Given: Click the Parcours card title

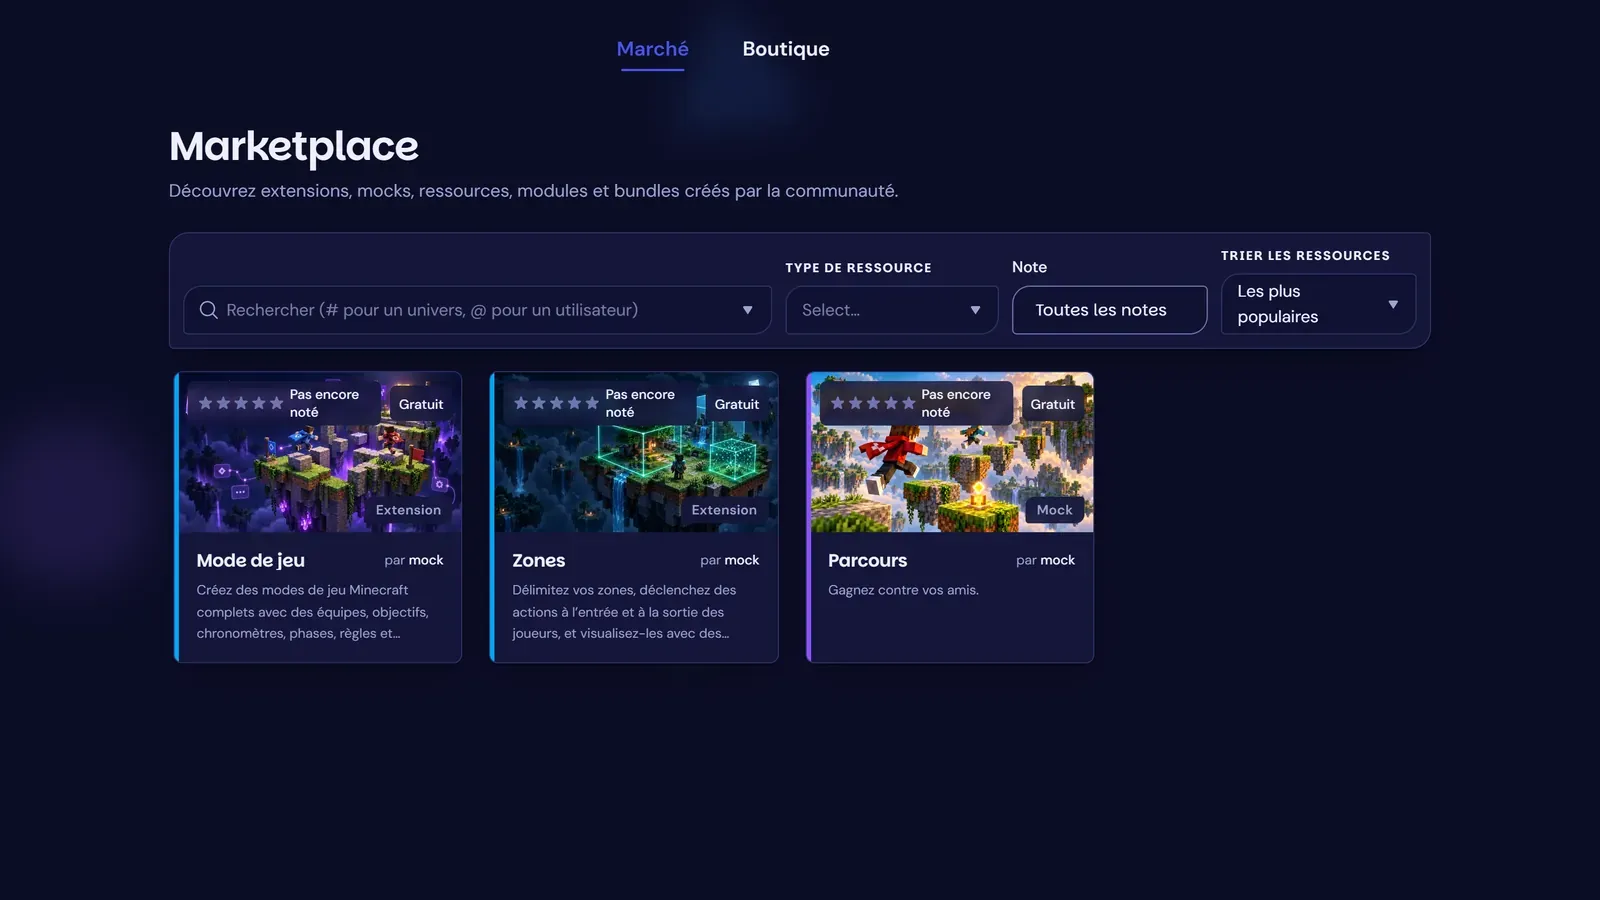Looking at the screenshot, I should [867, 560].
